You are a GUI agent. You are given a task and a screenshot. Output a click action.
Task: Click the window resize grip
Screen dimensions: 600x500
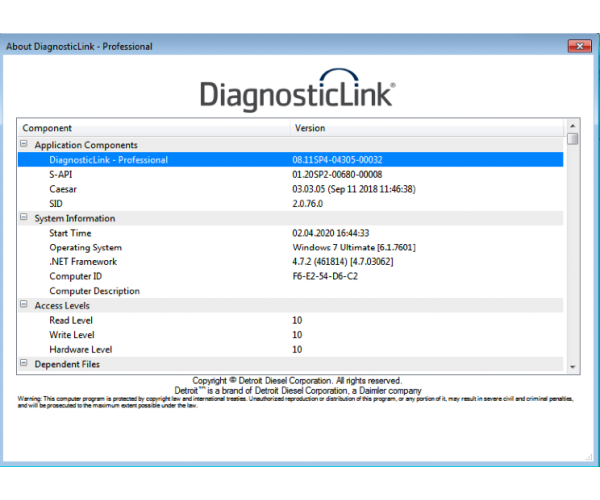(x=589, y=457)
